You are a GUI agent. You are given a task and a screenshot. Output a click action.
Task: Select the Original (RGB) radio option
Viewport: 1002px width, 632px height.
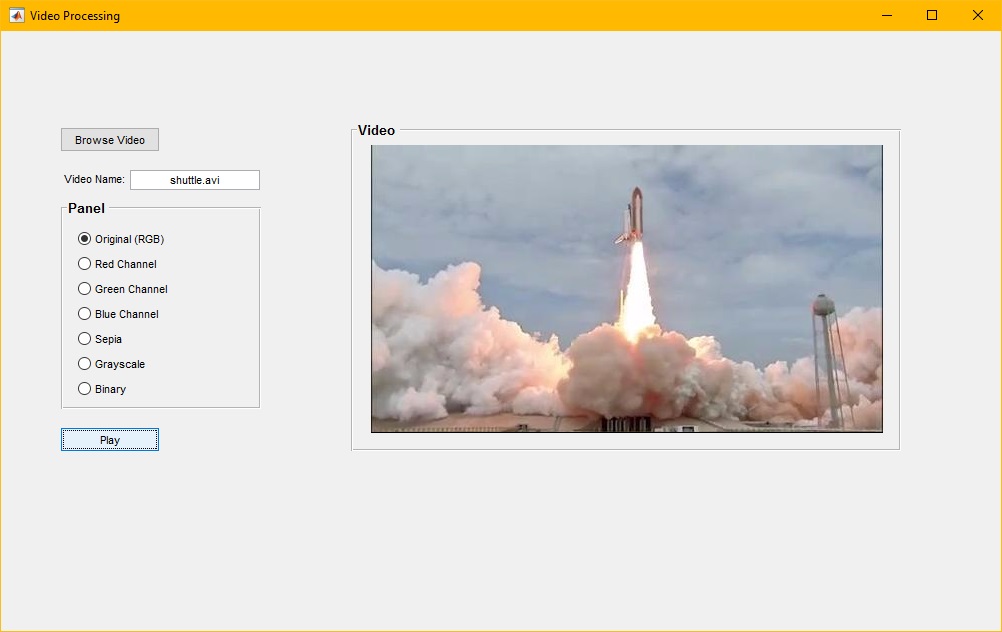[x=85, y=239]
